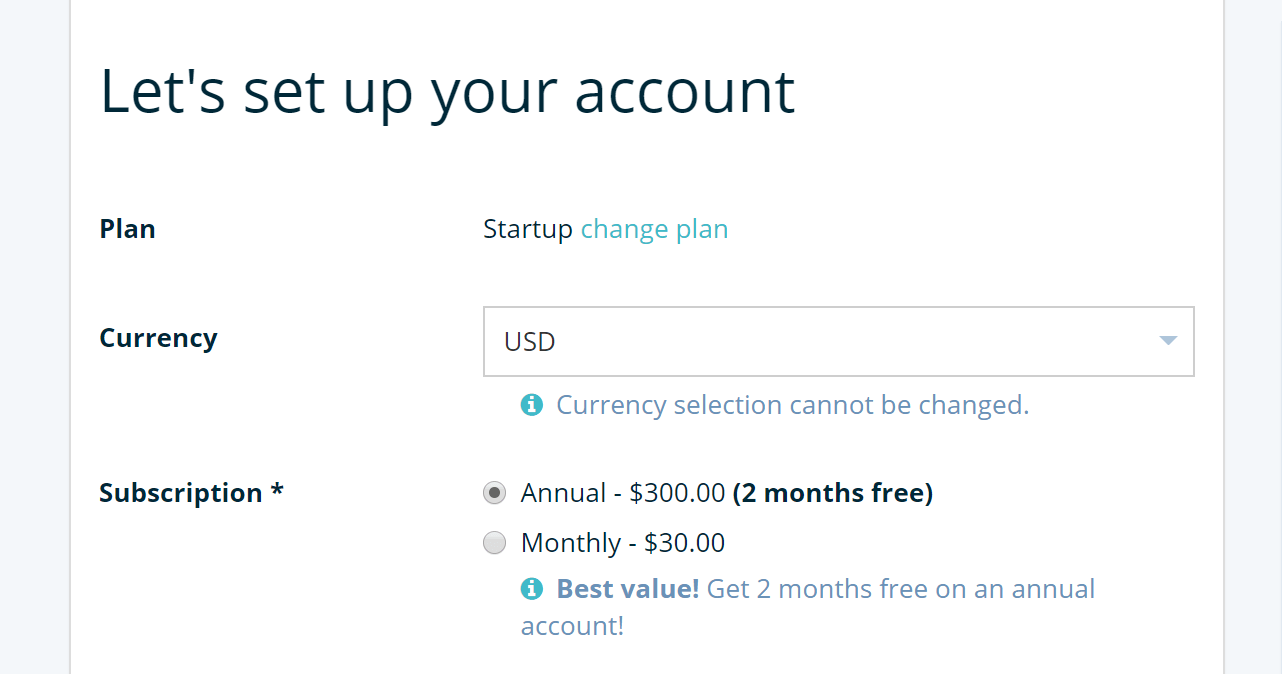Select the Annual subscription radio button

[494, 493]
